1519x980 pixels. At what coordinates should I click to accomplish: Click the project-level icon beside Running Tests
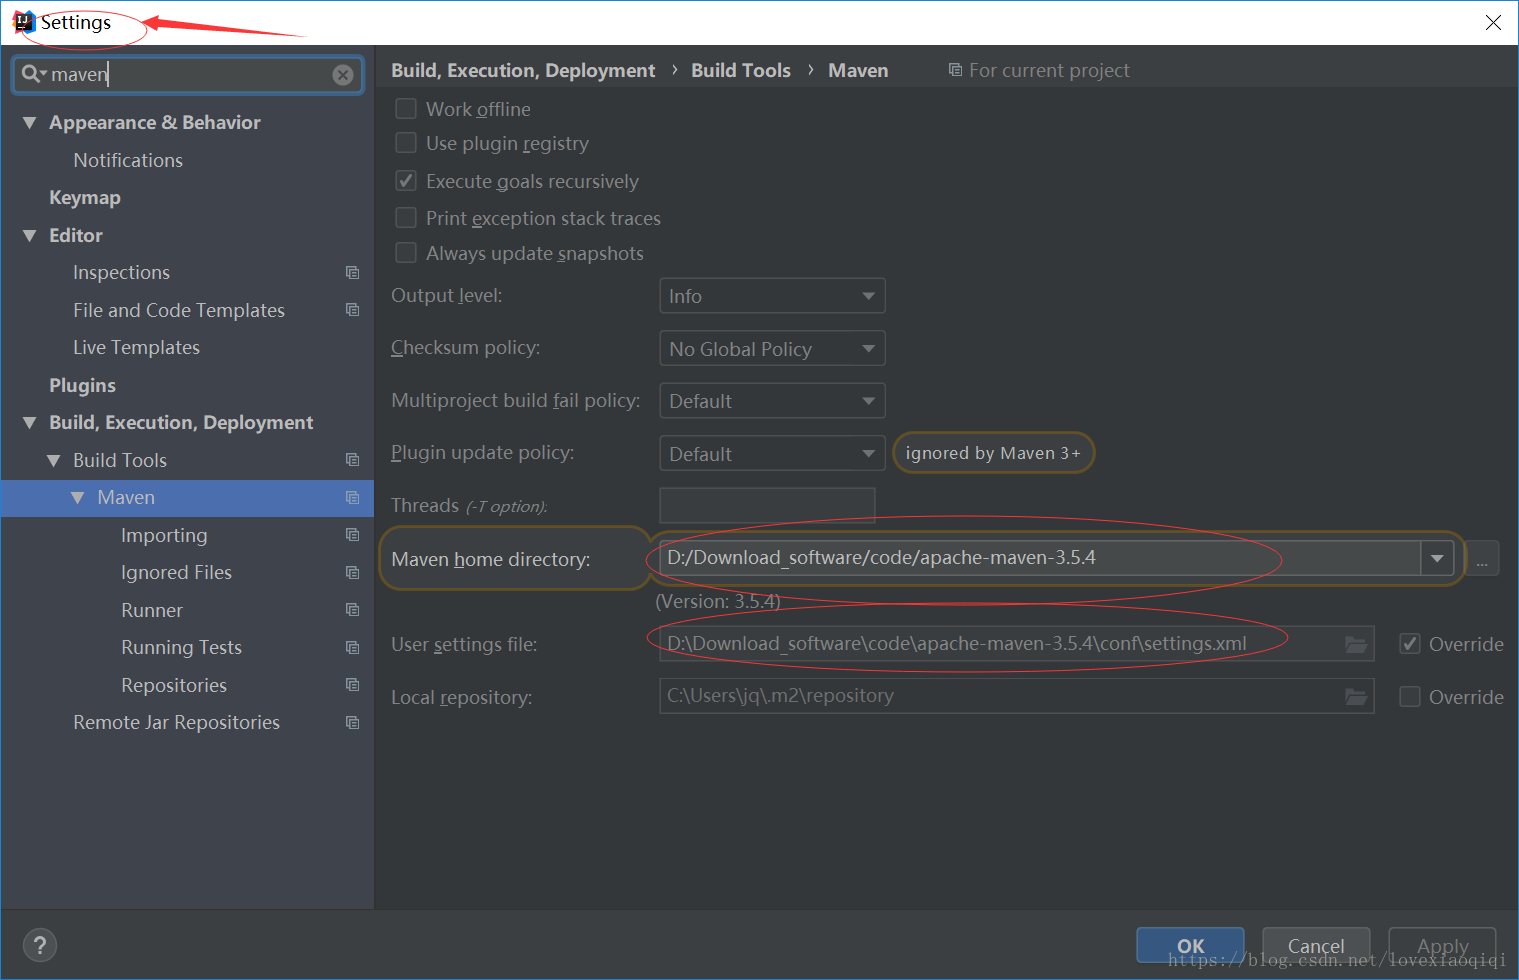click(x=352, y=647)
